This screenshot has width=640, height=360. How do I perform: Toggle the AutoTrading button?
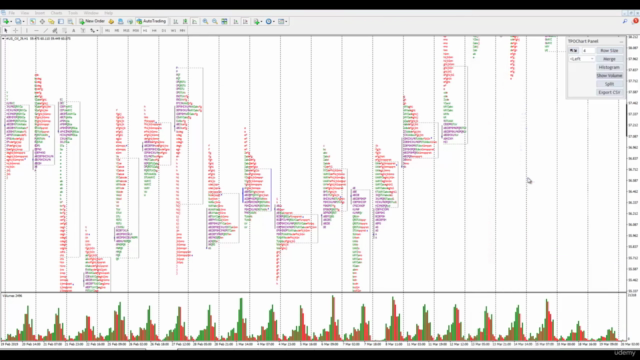(x=151, y=21)
